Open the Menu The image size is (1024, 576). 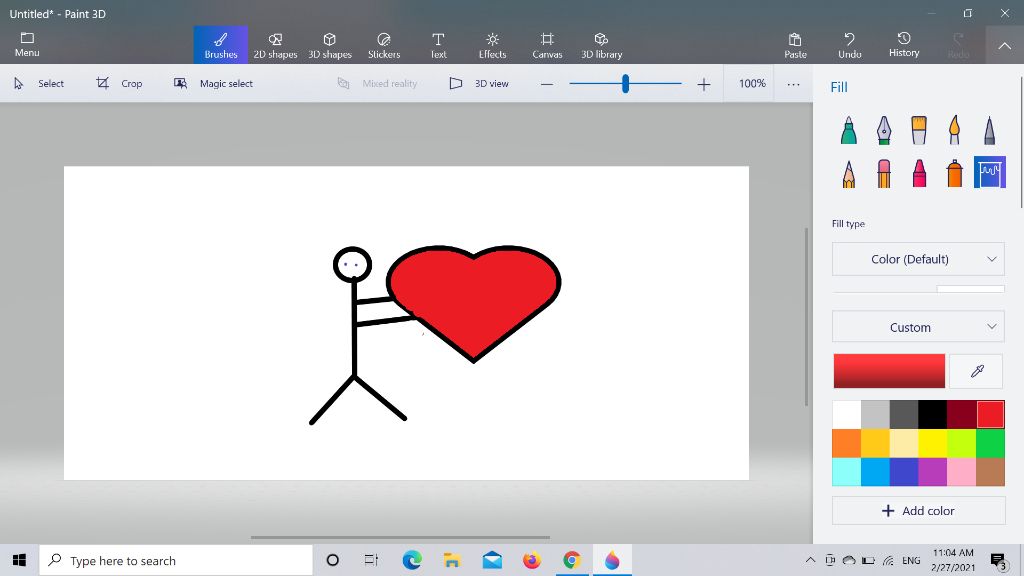(27, 45)
